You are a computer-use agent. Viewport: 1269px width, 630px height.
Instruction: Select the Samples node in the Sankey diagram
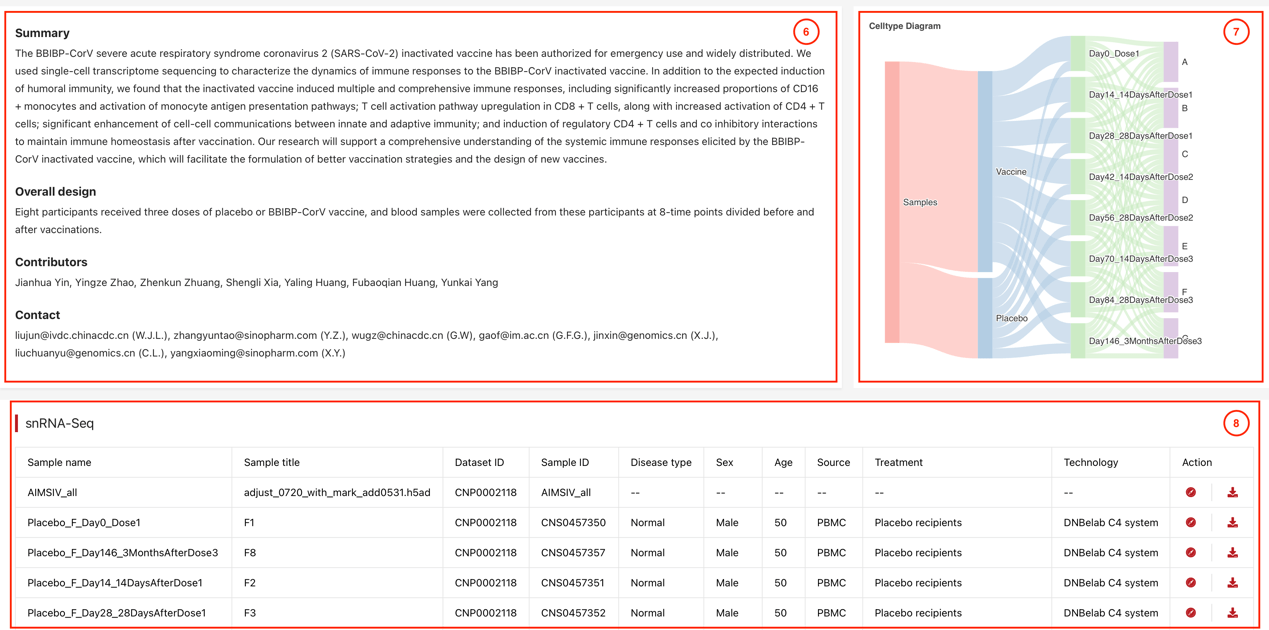[x=892, y=202]
